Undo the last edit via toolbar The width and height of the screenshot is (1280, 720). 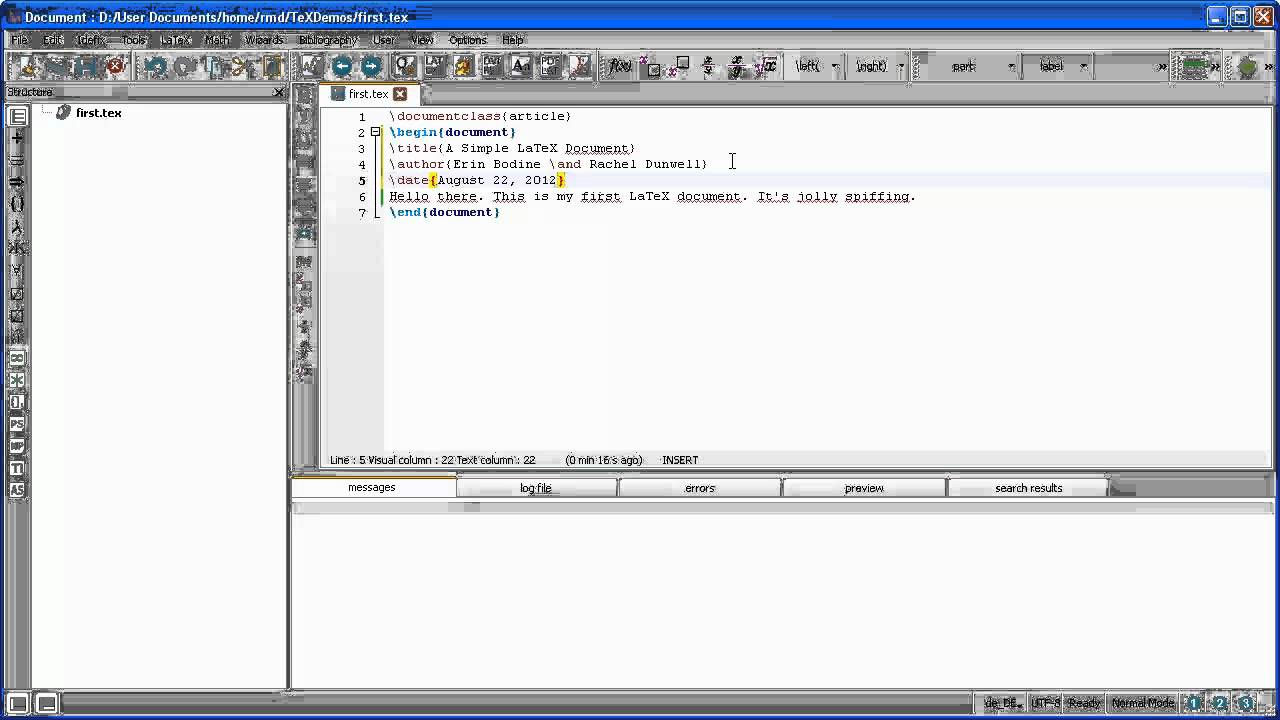point(155,67)
